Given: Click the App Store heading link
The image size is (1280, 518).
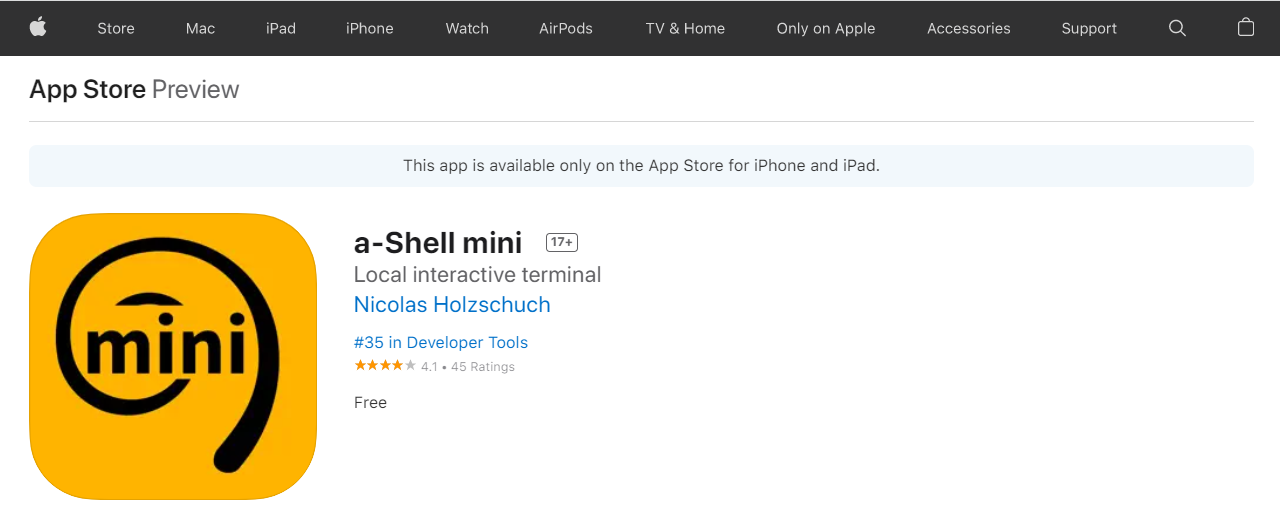Looking at the screenshot, I should (88, 90).
